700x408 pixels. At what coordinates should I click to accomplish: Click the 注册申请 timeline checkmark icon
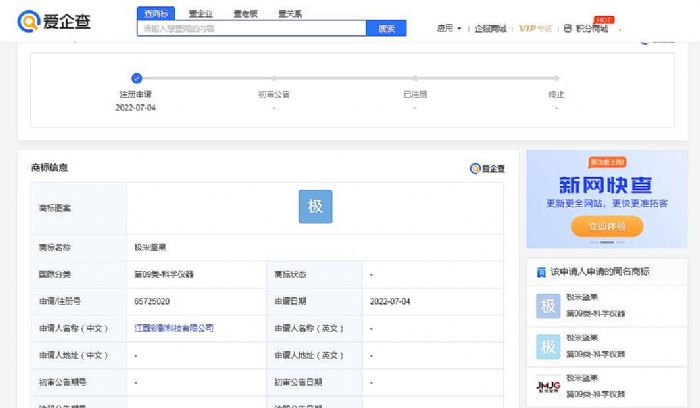pyautogui.click(x=137, y=78)
